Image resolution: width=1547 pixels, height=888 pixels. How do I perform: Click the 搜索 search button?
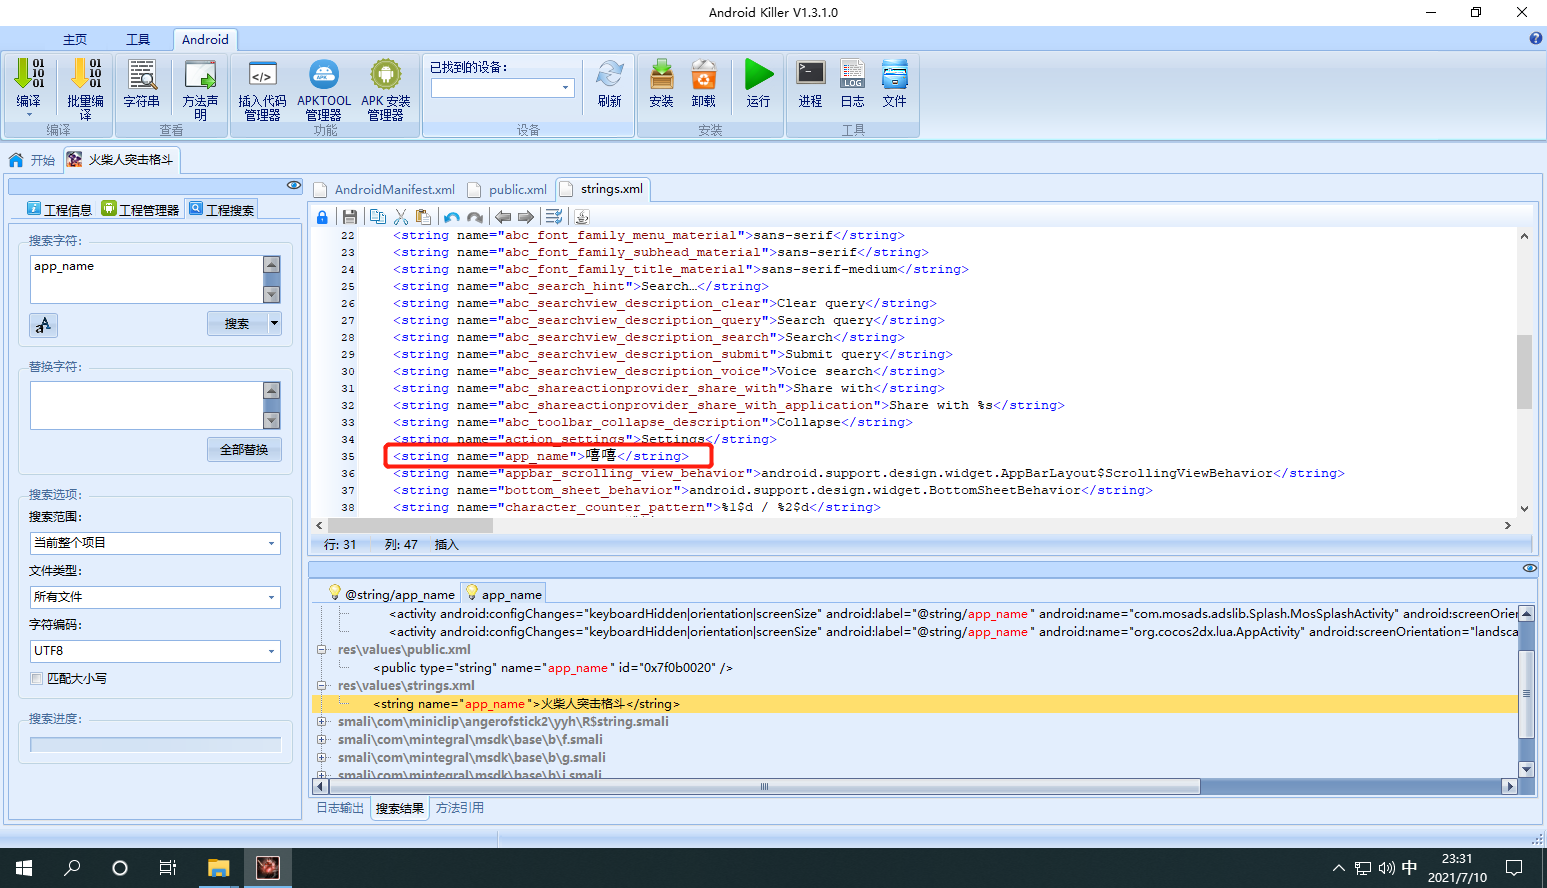[x=237, y=324]
